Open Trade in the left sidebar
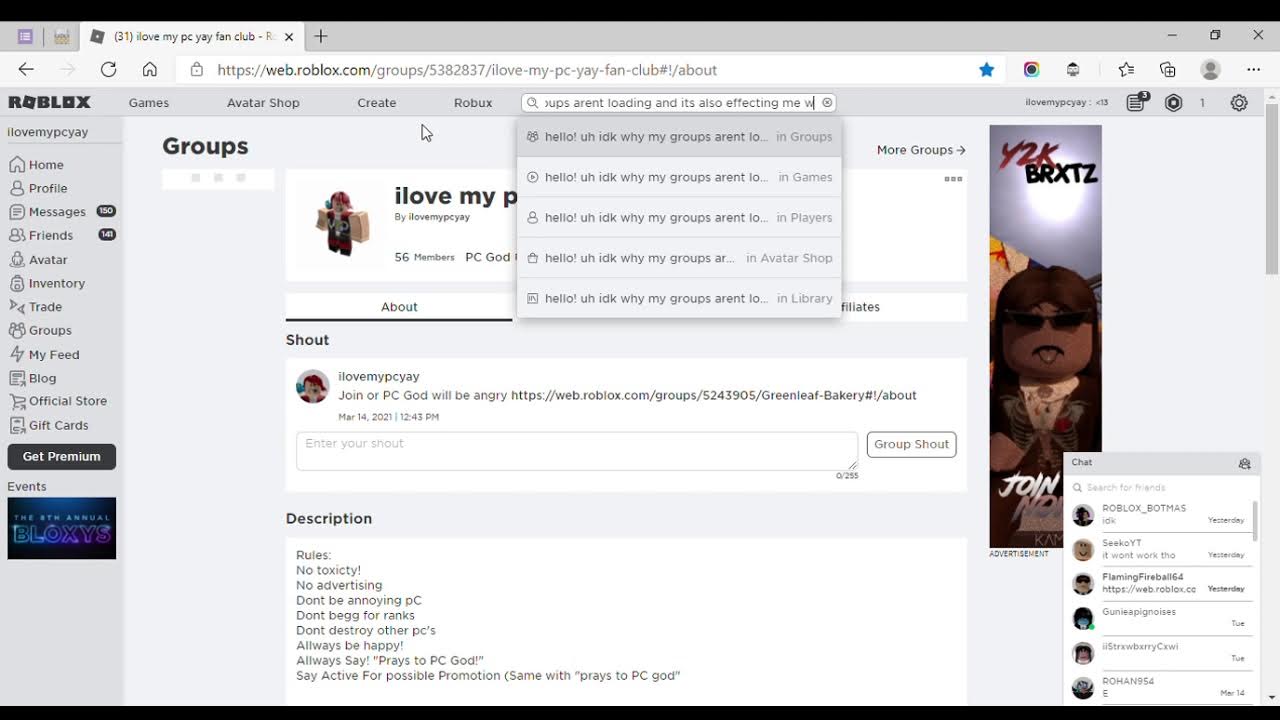The width and height of the screenshot is (1280, 720). pyautogui.click(x=36, y=307)
